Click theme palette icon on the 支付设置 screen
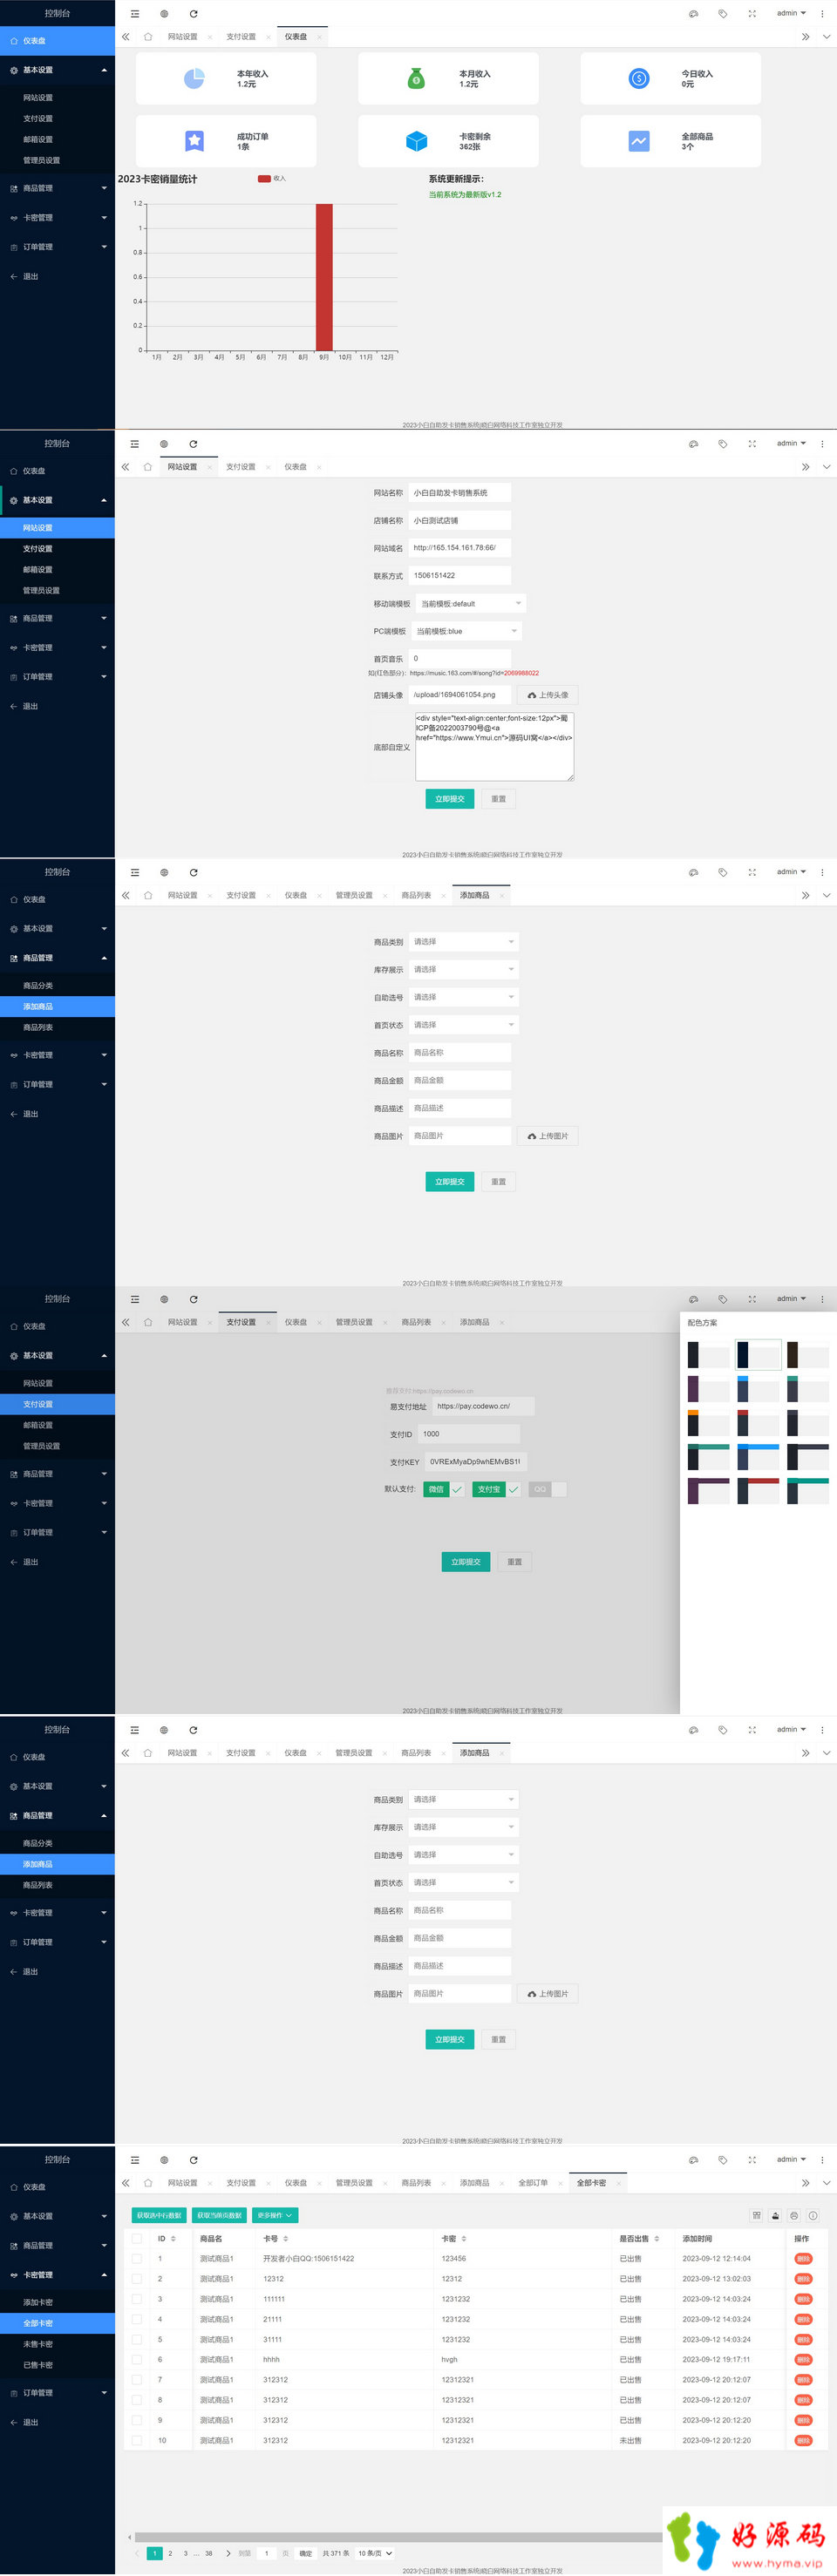The image size is (837, 2576). pyautogui.click(x=693, y=1299)
